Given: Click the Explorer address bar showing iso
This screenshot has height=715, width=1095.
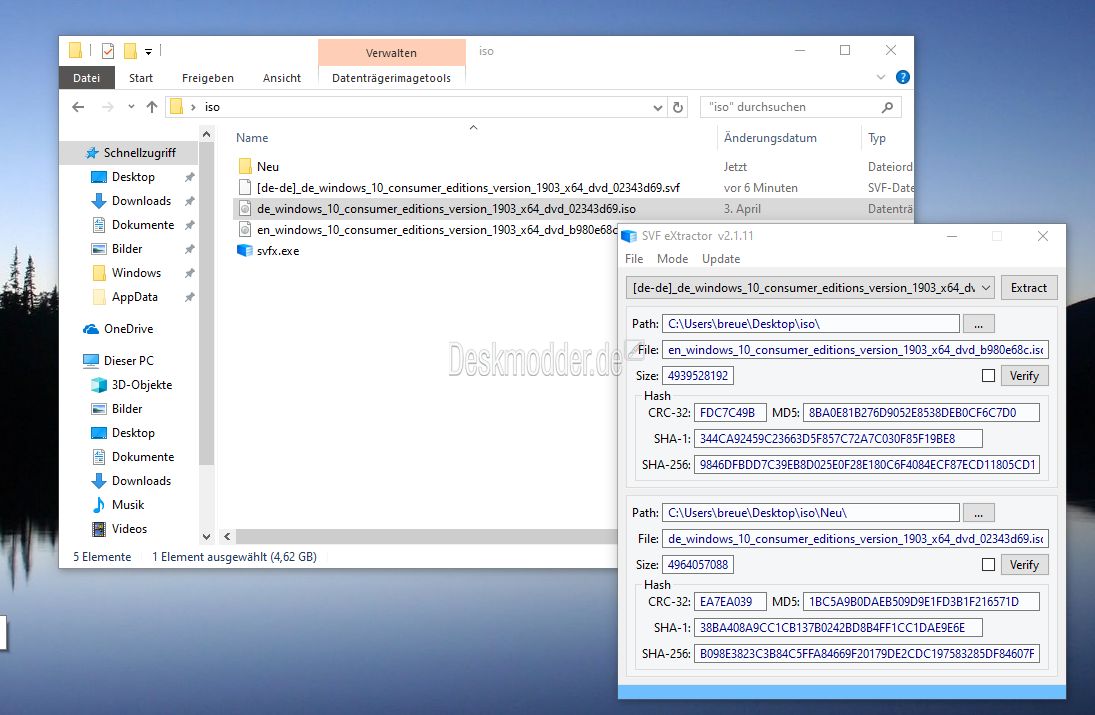Looking at the screenshot, I should (x=417, y=107).
